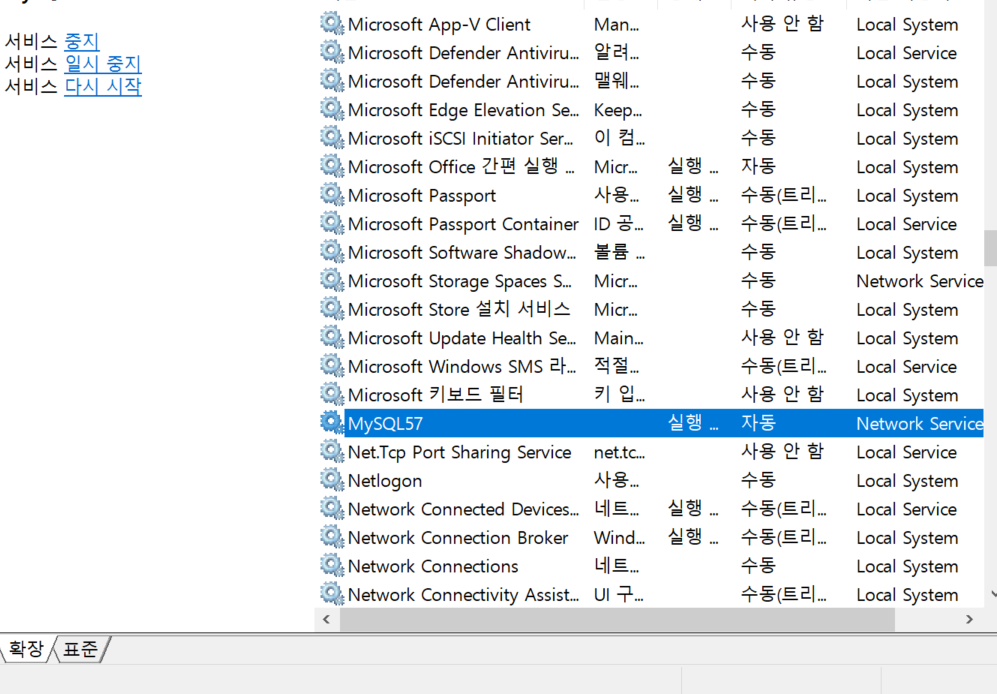Image resolution: width=997 pixels, height=694 pixels.
Task: Click Keep... description of Microsoft Edge Elevation
Action: (x=617, y=111)
